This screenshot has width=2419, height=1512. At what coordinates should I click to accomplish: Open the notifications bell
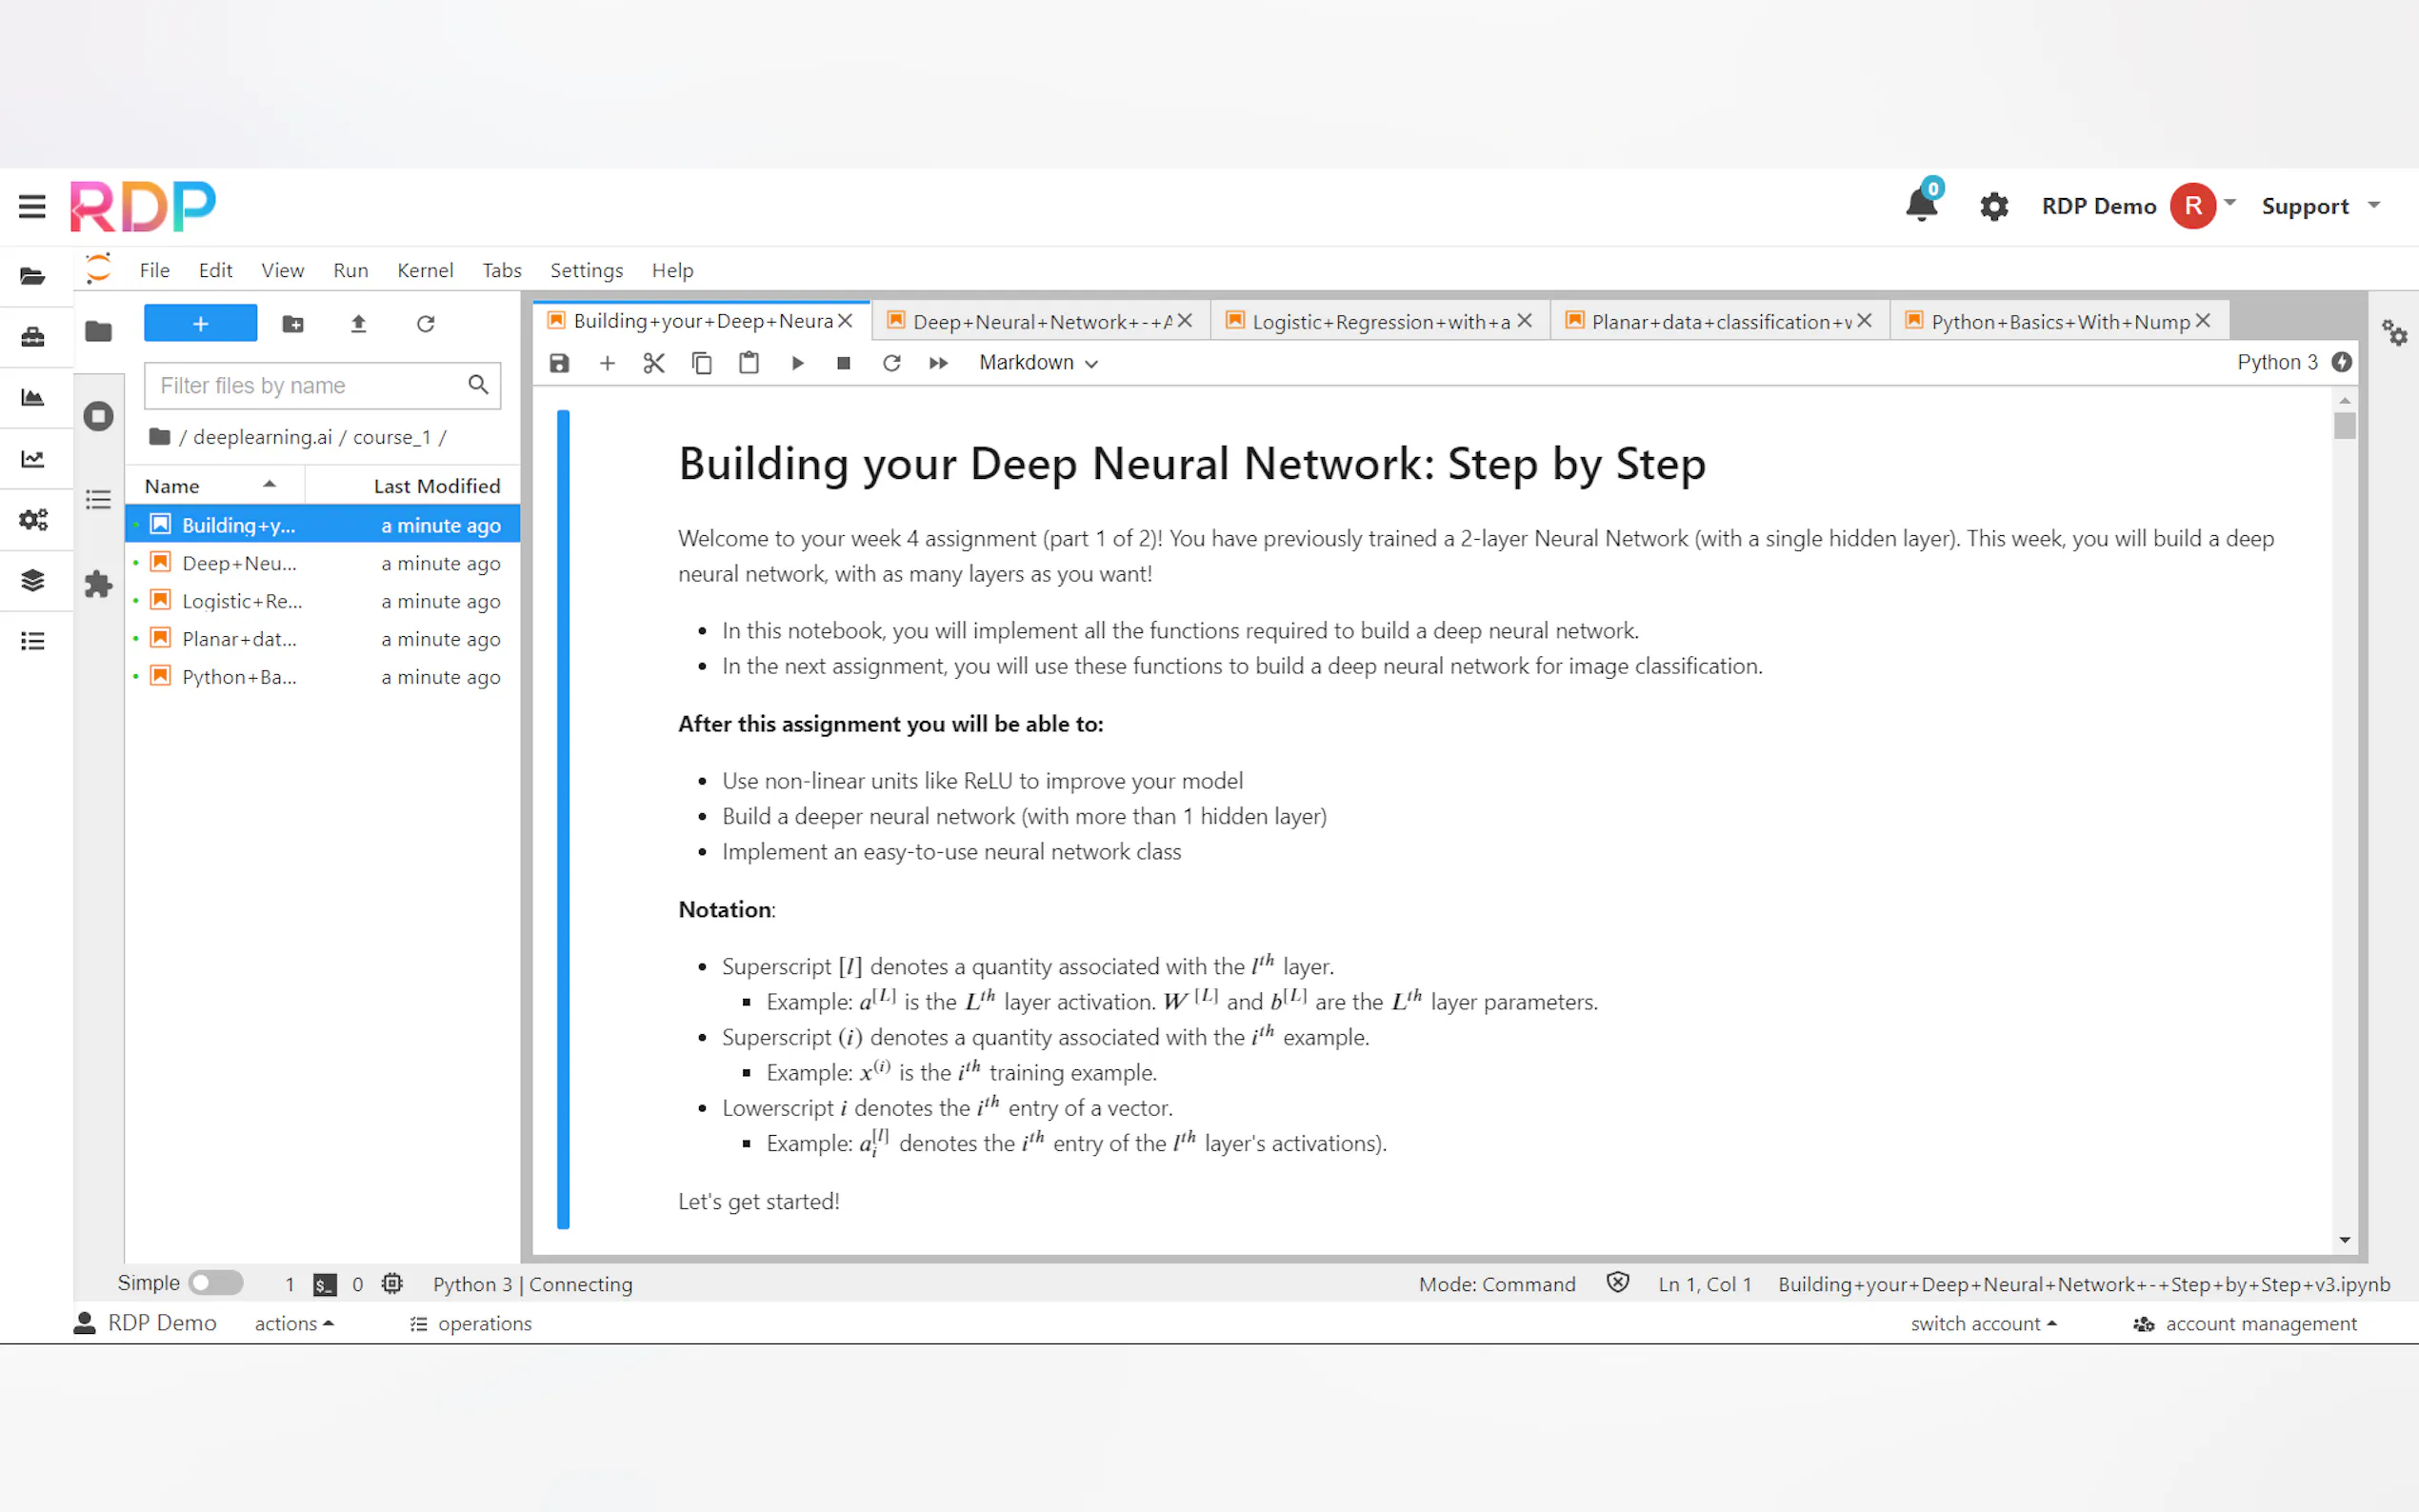click(1920, 205)
